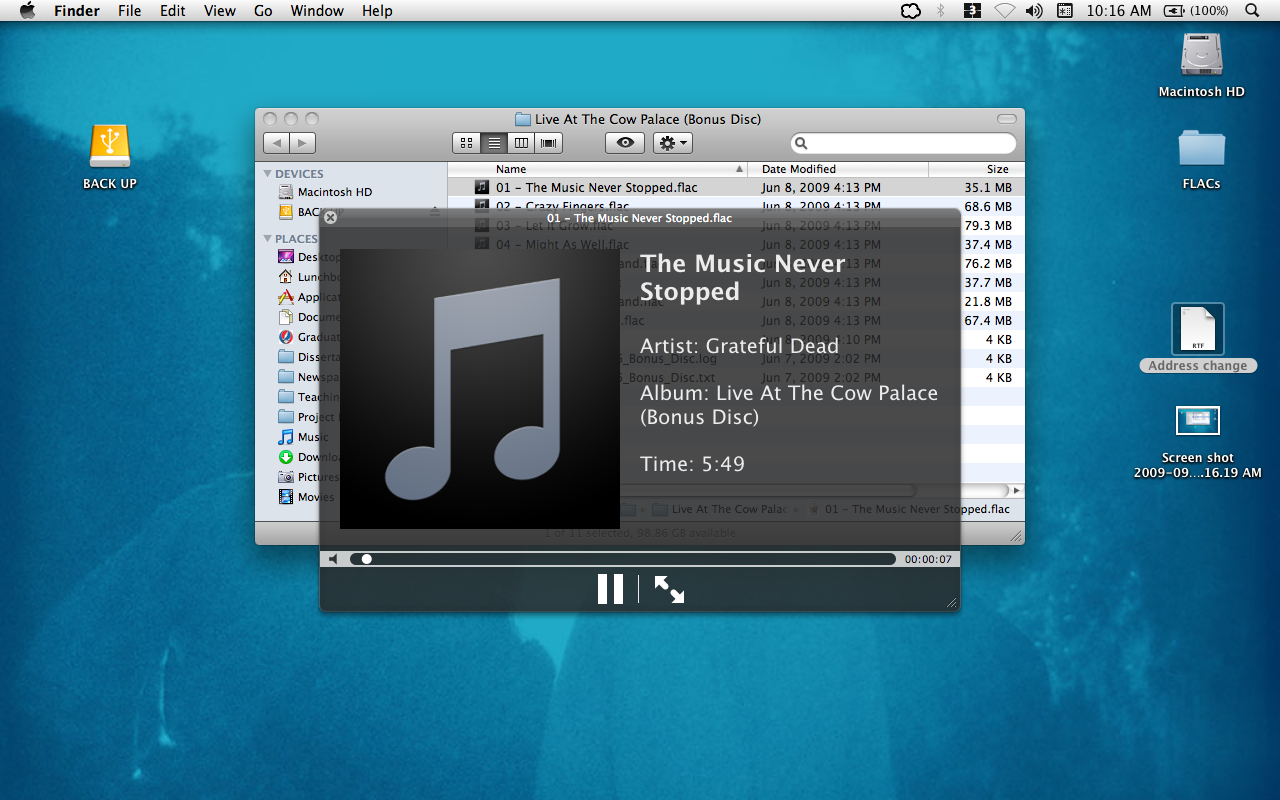Click the music note album artwork

tap(480, 389)
